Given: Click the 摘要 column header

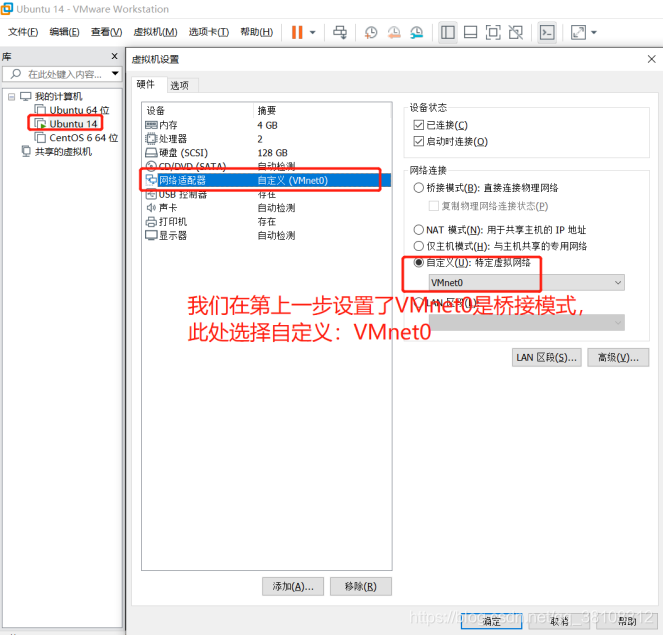Looking at the screenshot, I should (x=322, y=111).
